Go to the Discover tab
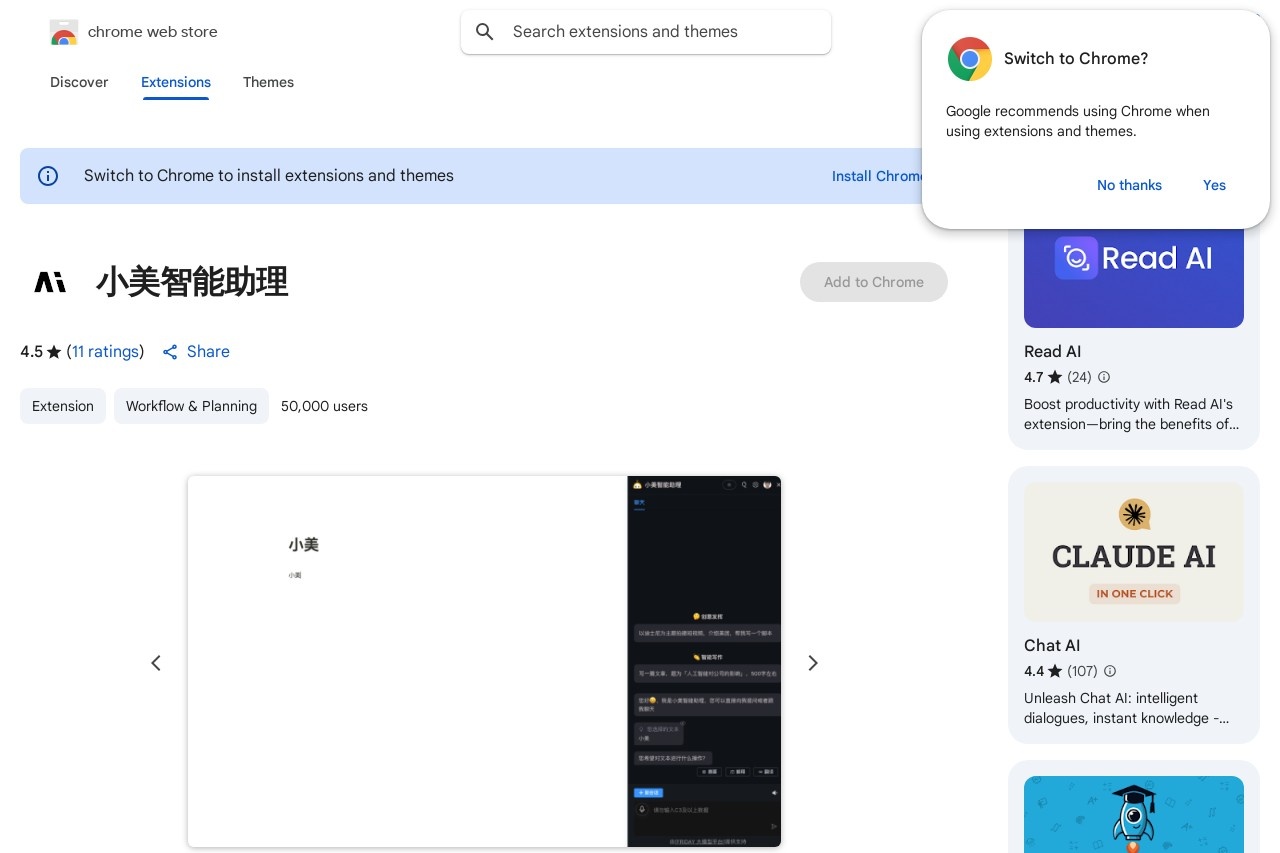 [x=79, y=82]
